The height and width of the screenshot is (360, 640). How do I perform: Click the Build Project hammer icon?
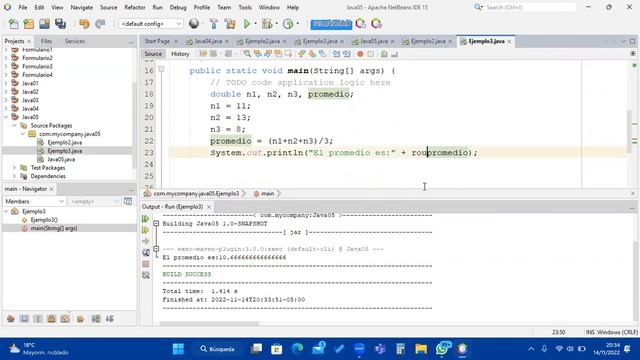tap(213, 24)
